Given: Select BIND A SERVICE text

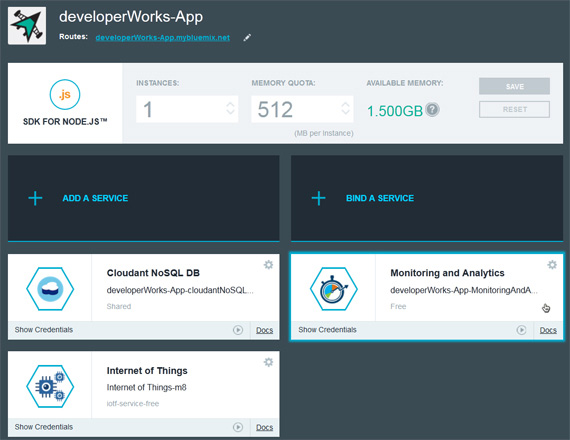Looking at the screenshot, I should point(380,198).
